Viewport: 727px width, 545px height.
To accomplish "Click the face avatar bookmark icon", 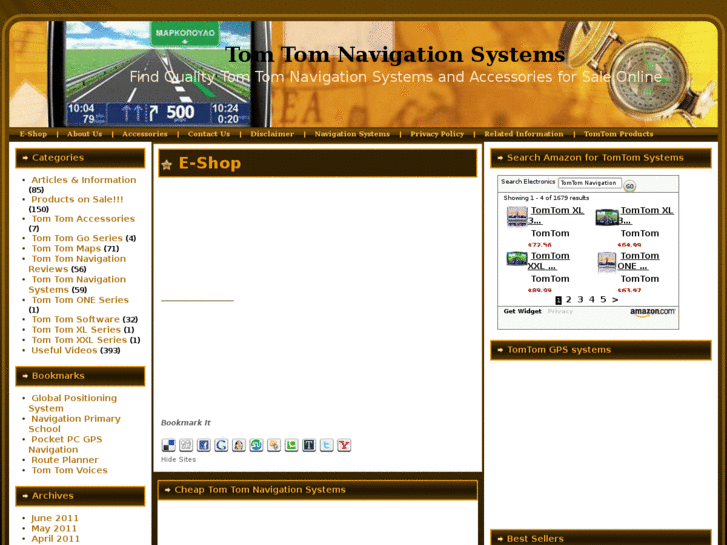I will (239, 445).
